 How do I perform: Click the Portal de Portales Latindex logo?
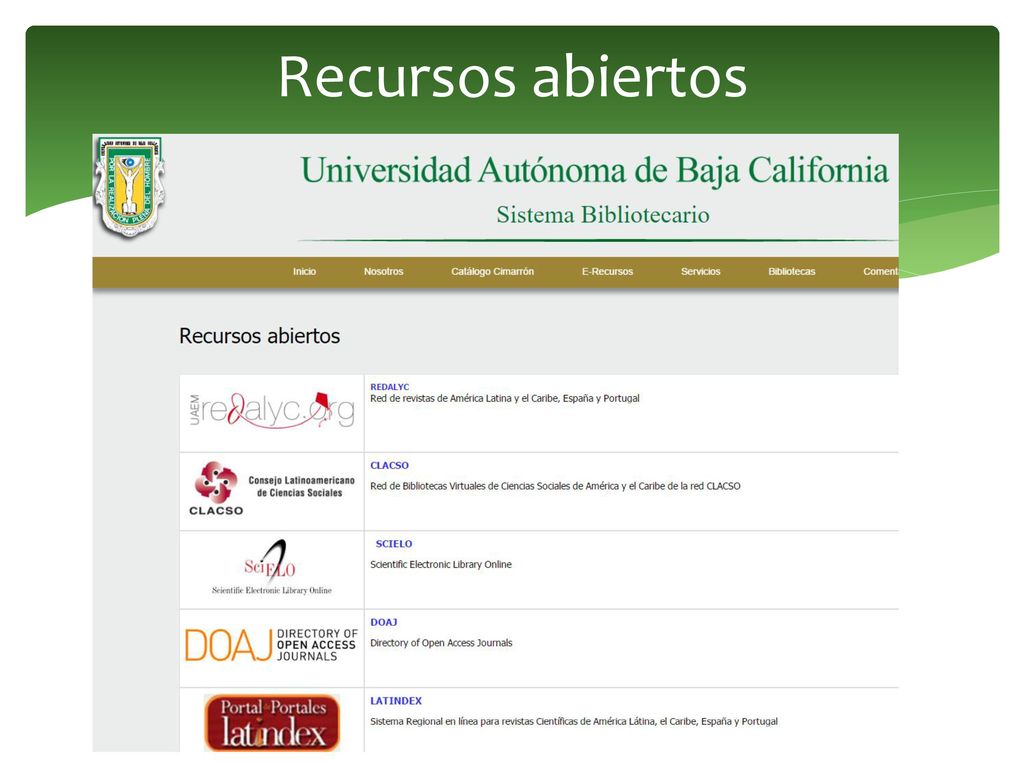pyautogui.click(x=272, y=722)
